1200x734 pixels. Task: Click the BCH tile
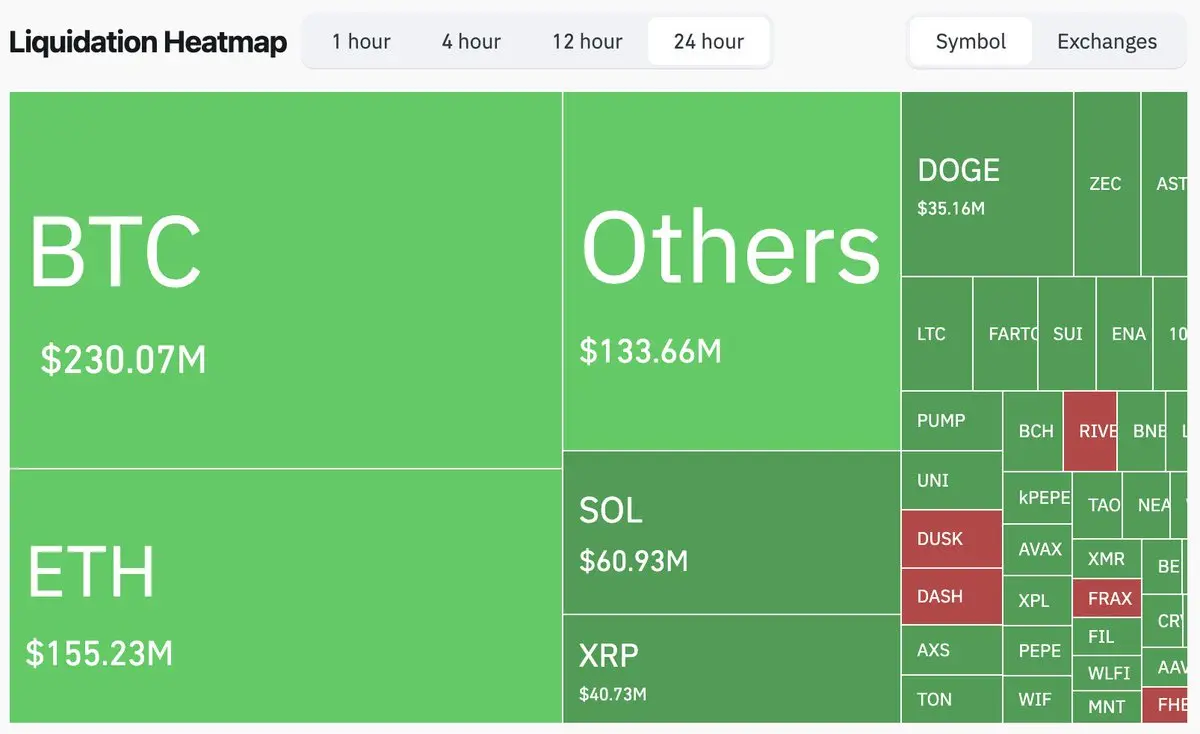click(x=1033, y=431)
